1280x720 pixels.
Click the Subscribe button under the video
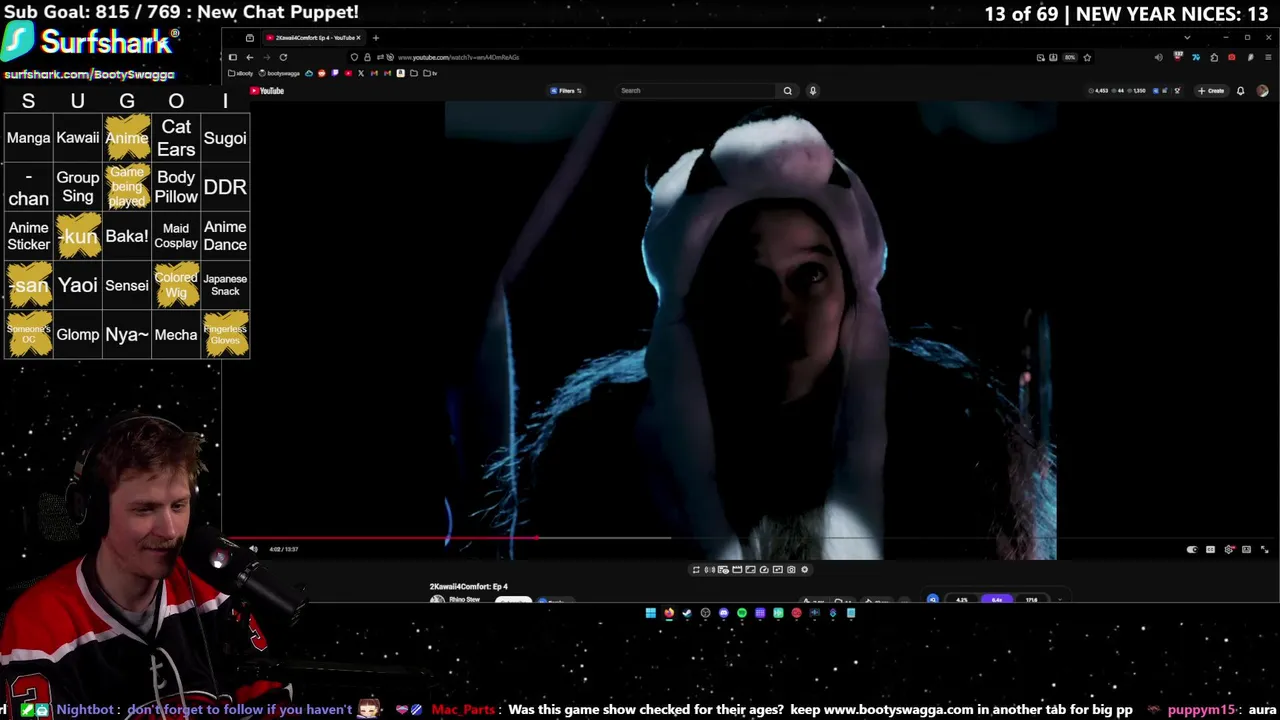click(513, 601)
